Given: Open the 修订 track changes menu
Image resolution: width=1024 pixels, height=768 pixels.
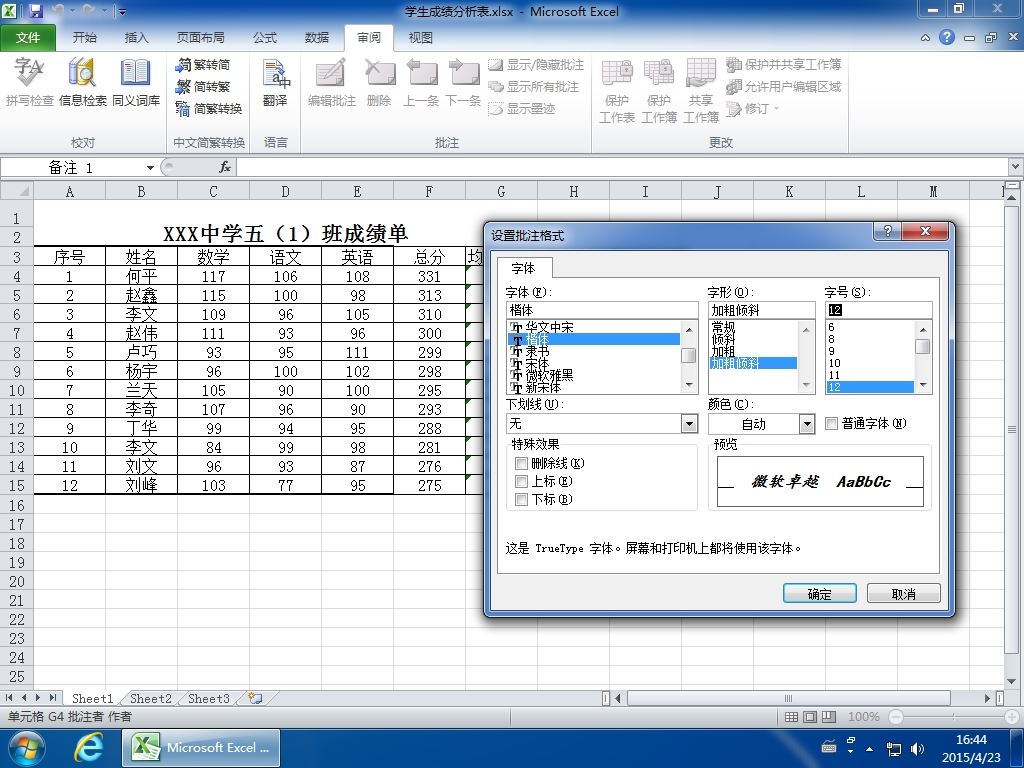Looking at the screenshot, I should pyautogui.click(x=753, y=108).
